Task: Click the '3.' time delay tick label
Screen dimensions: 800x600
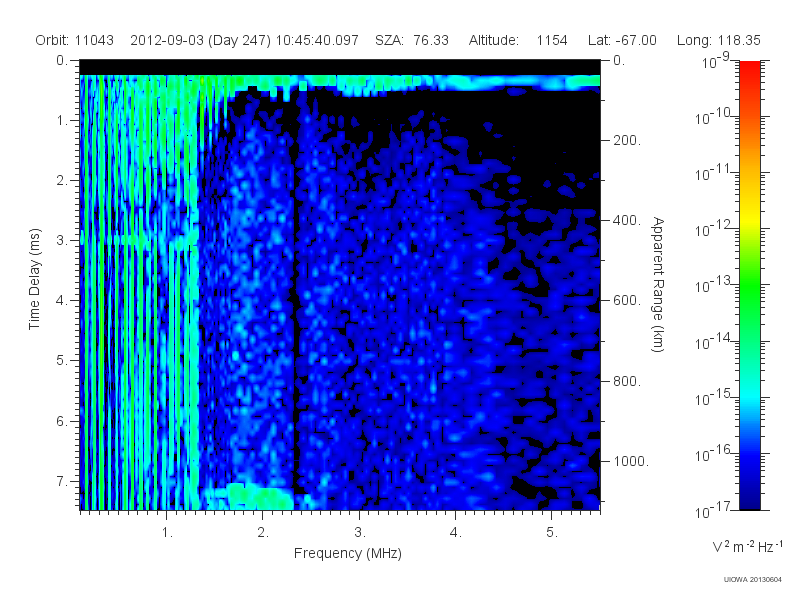Action: pyautogui.click(x=62, y=240)
